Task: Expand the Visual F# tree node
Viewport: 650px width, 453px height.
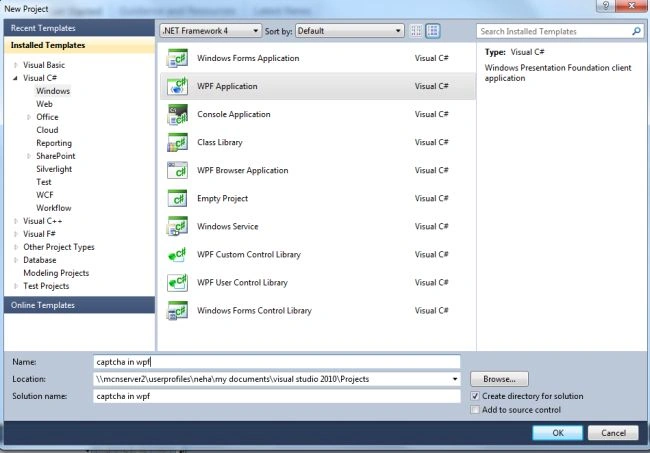Action: pos(16,234)
